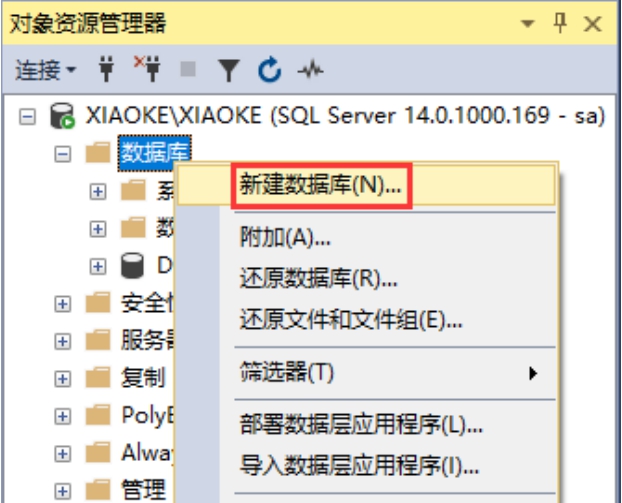Open the panel window position dropdown arrow
The width and height of the screenshot is (622, 503).
click(526, 24)
